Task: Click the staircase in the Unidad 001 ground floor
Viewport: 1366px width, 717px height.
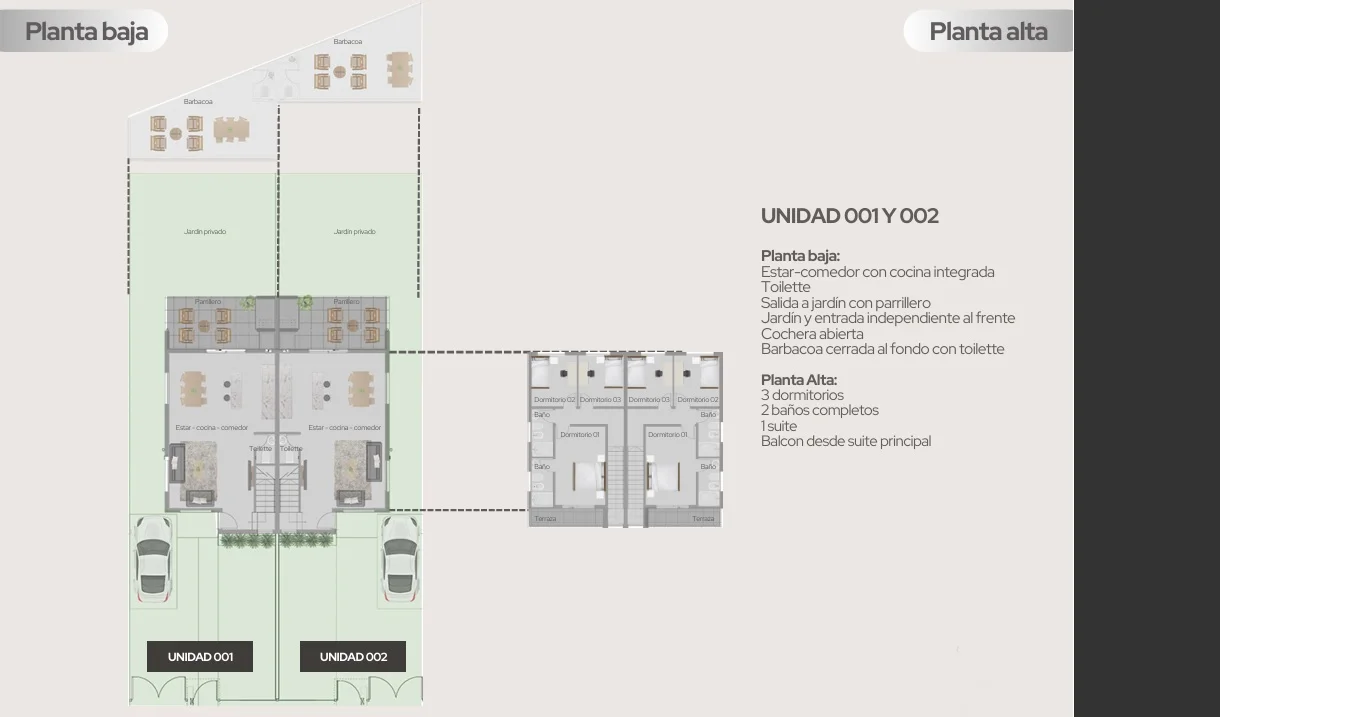Action: pyautogui.click(x=264, y=490)
